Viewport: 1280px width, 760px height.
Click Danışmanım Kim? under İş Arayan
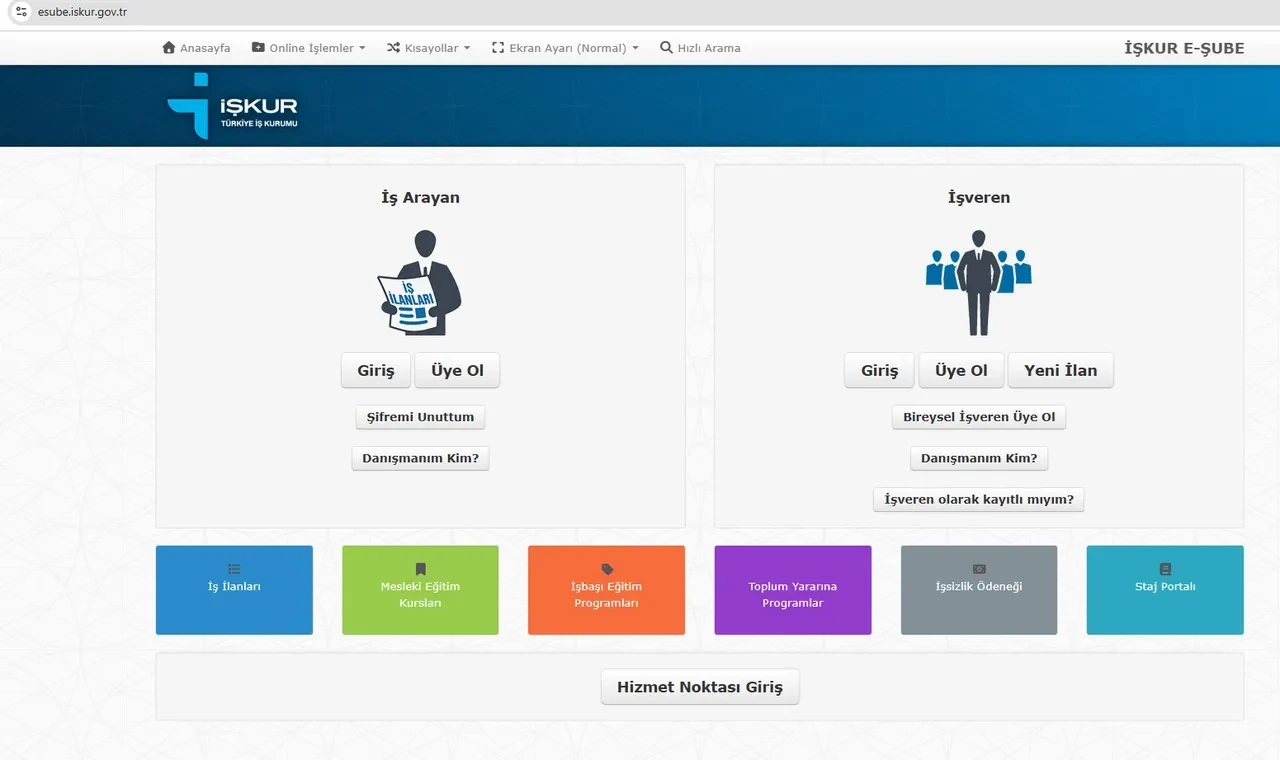(420, 458)
